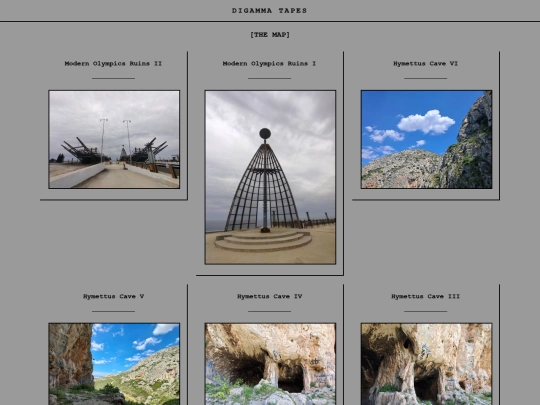This screenshot has width=540, height=405.
Task: Open the Hymettus Cave IV title
Action: point(269,296)
